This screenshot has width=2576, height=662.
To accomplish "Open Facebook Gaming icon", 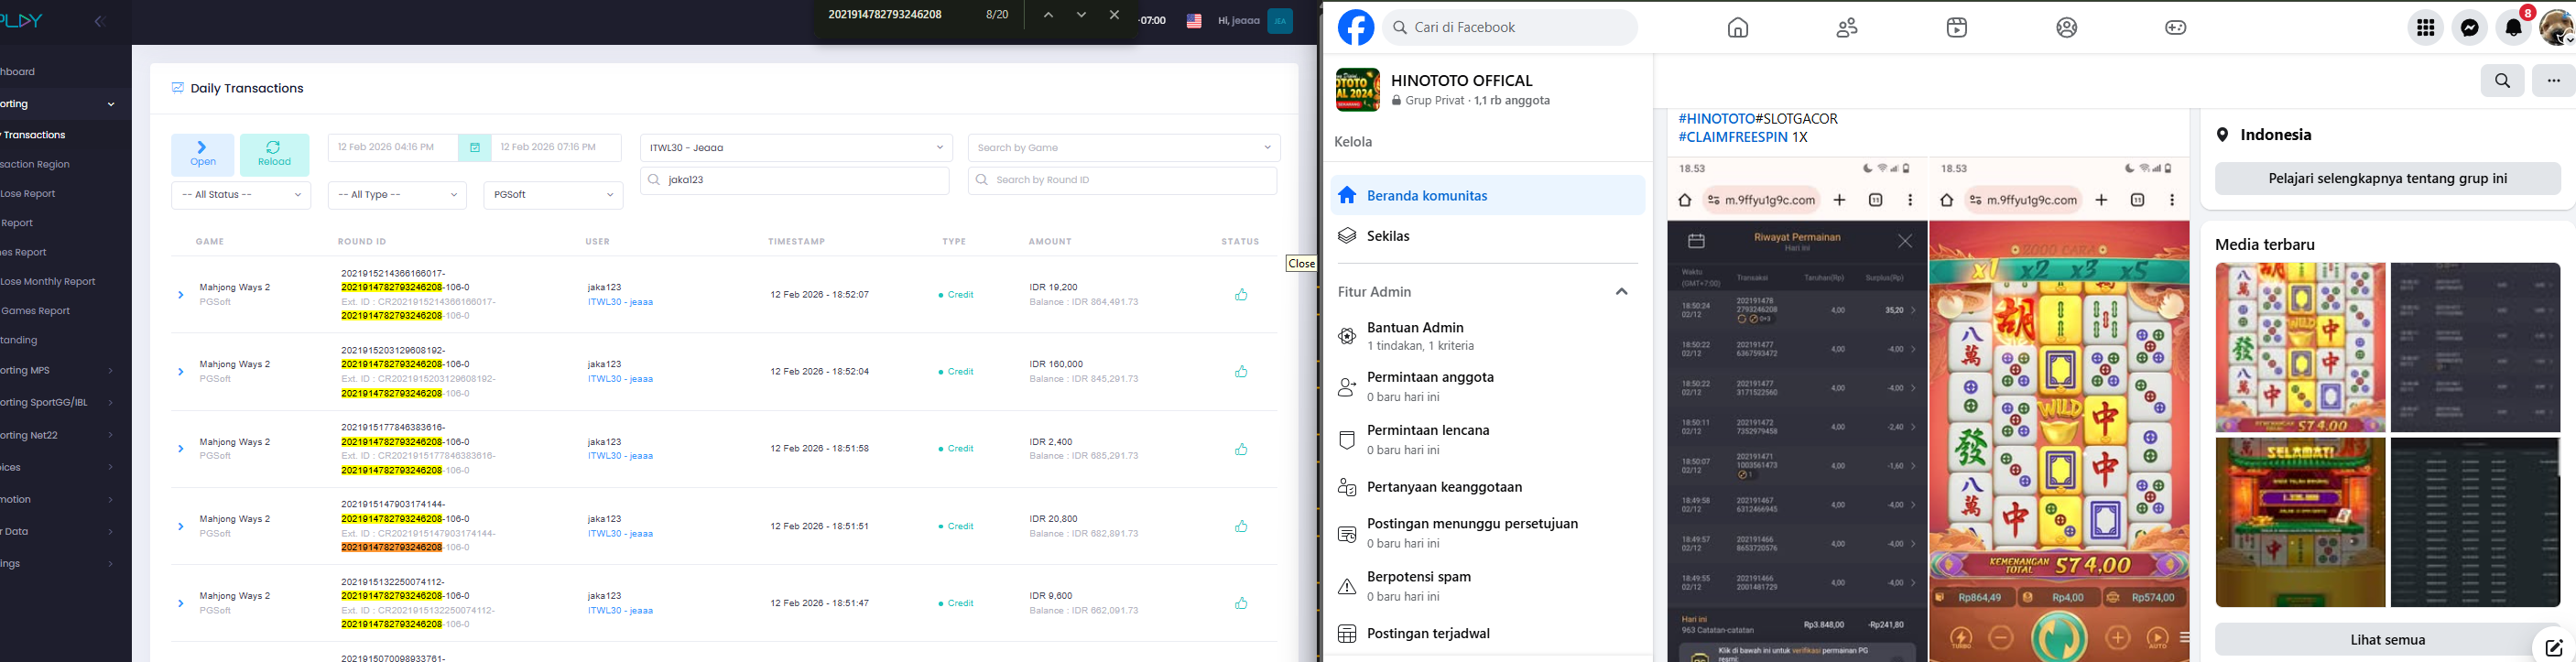I will coord(2176,28).
